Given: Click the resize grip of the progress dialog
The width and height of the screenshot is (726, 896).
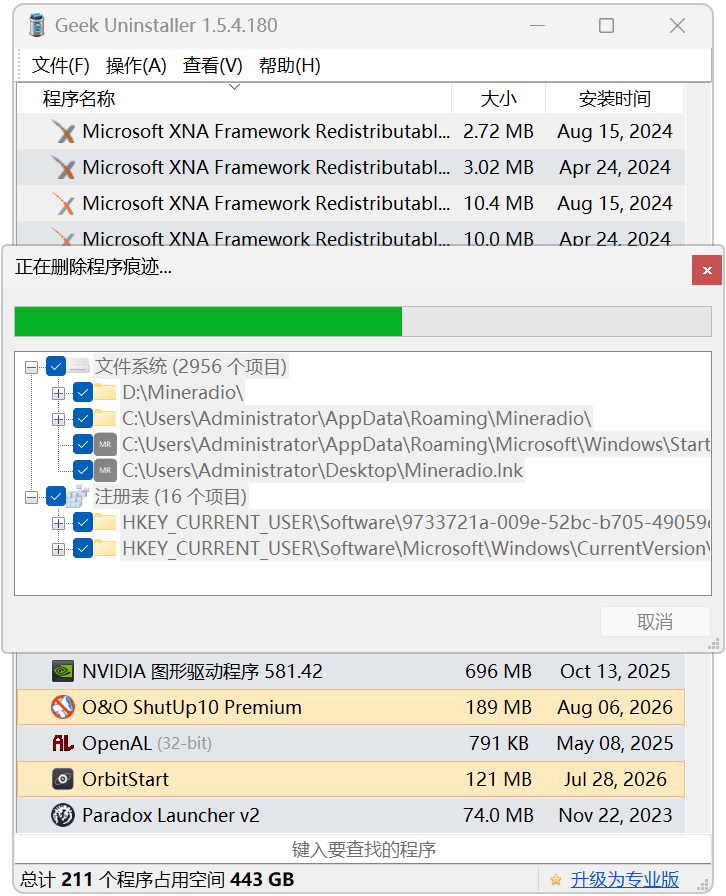Looking at the screenshot, I should pos(713,645).
